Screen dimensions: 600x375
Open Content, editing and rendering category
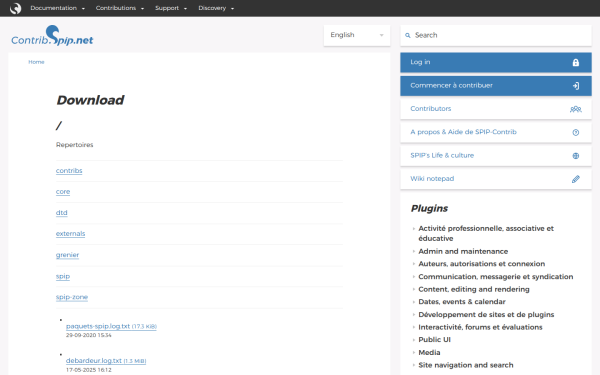tap(474, 289)
